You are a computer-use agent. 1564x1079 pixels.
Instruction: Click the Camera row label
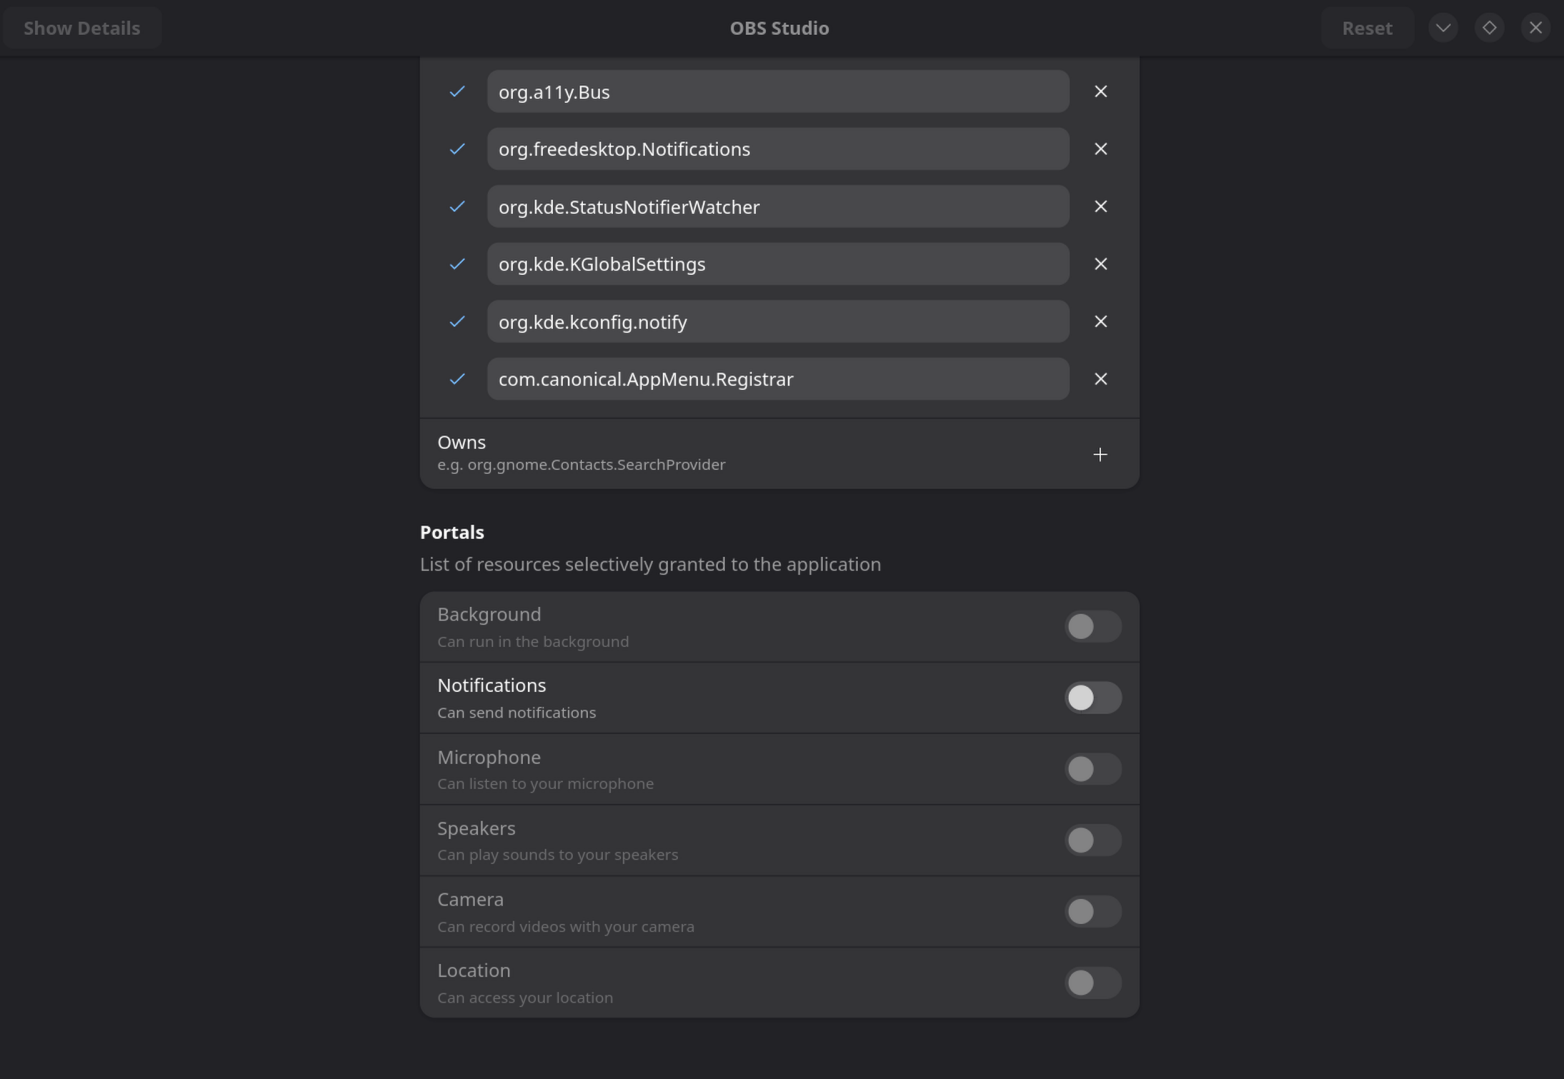470,899
